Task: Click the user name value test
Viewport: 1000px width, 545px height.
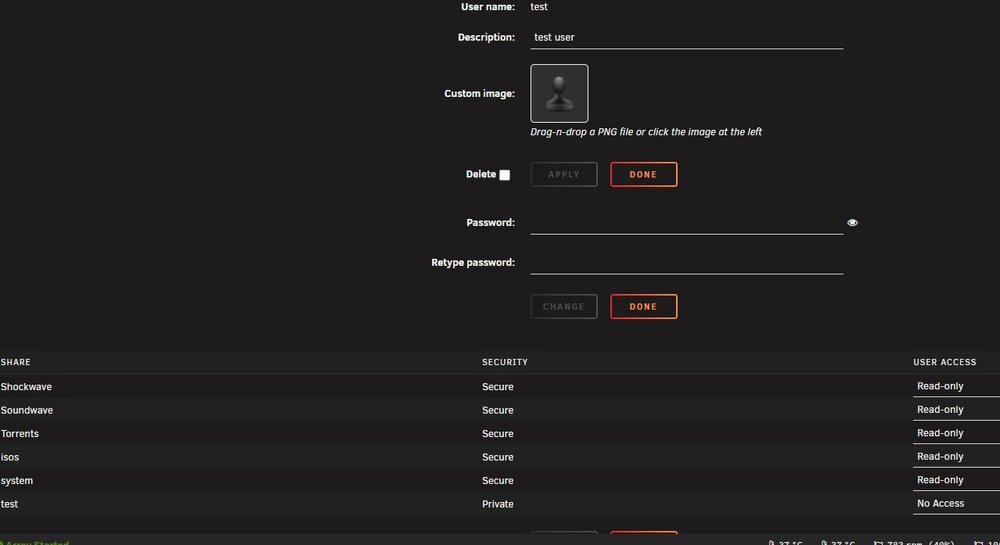Action: pos(539,7)
